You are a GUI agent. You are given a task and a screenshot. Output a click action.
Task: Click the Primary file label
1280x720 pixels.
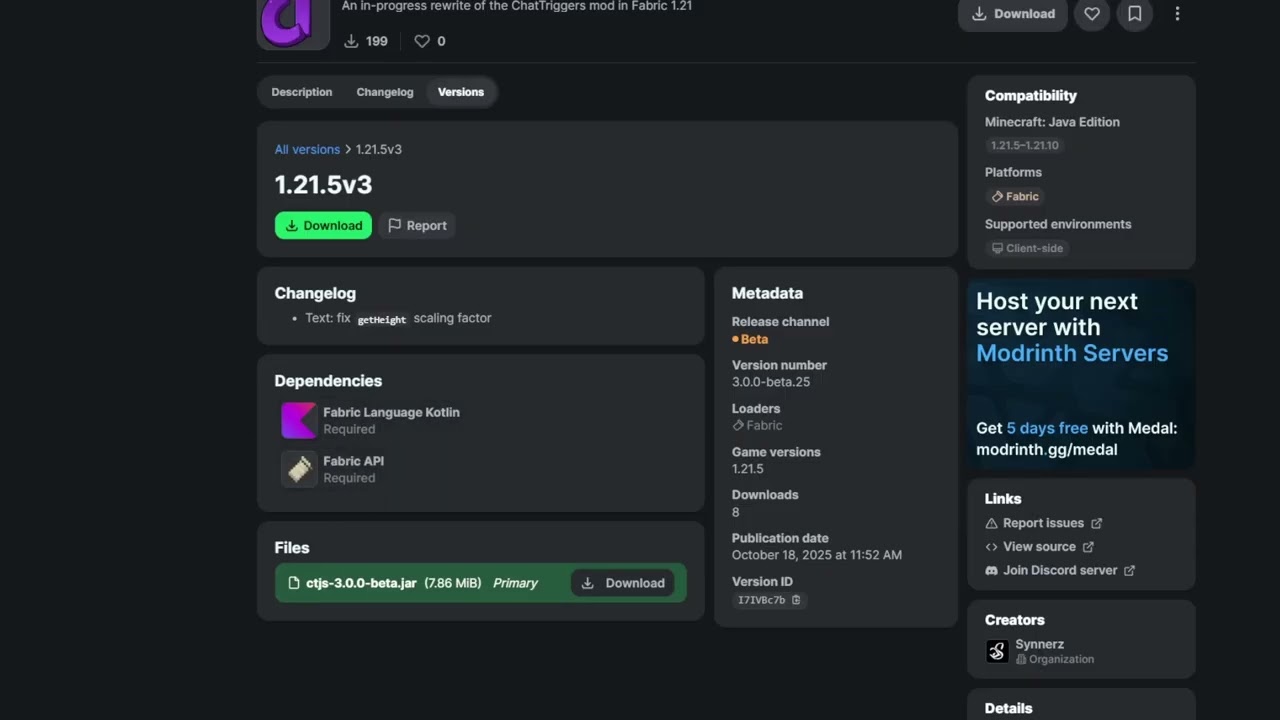[x=515, y=583]
